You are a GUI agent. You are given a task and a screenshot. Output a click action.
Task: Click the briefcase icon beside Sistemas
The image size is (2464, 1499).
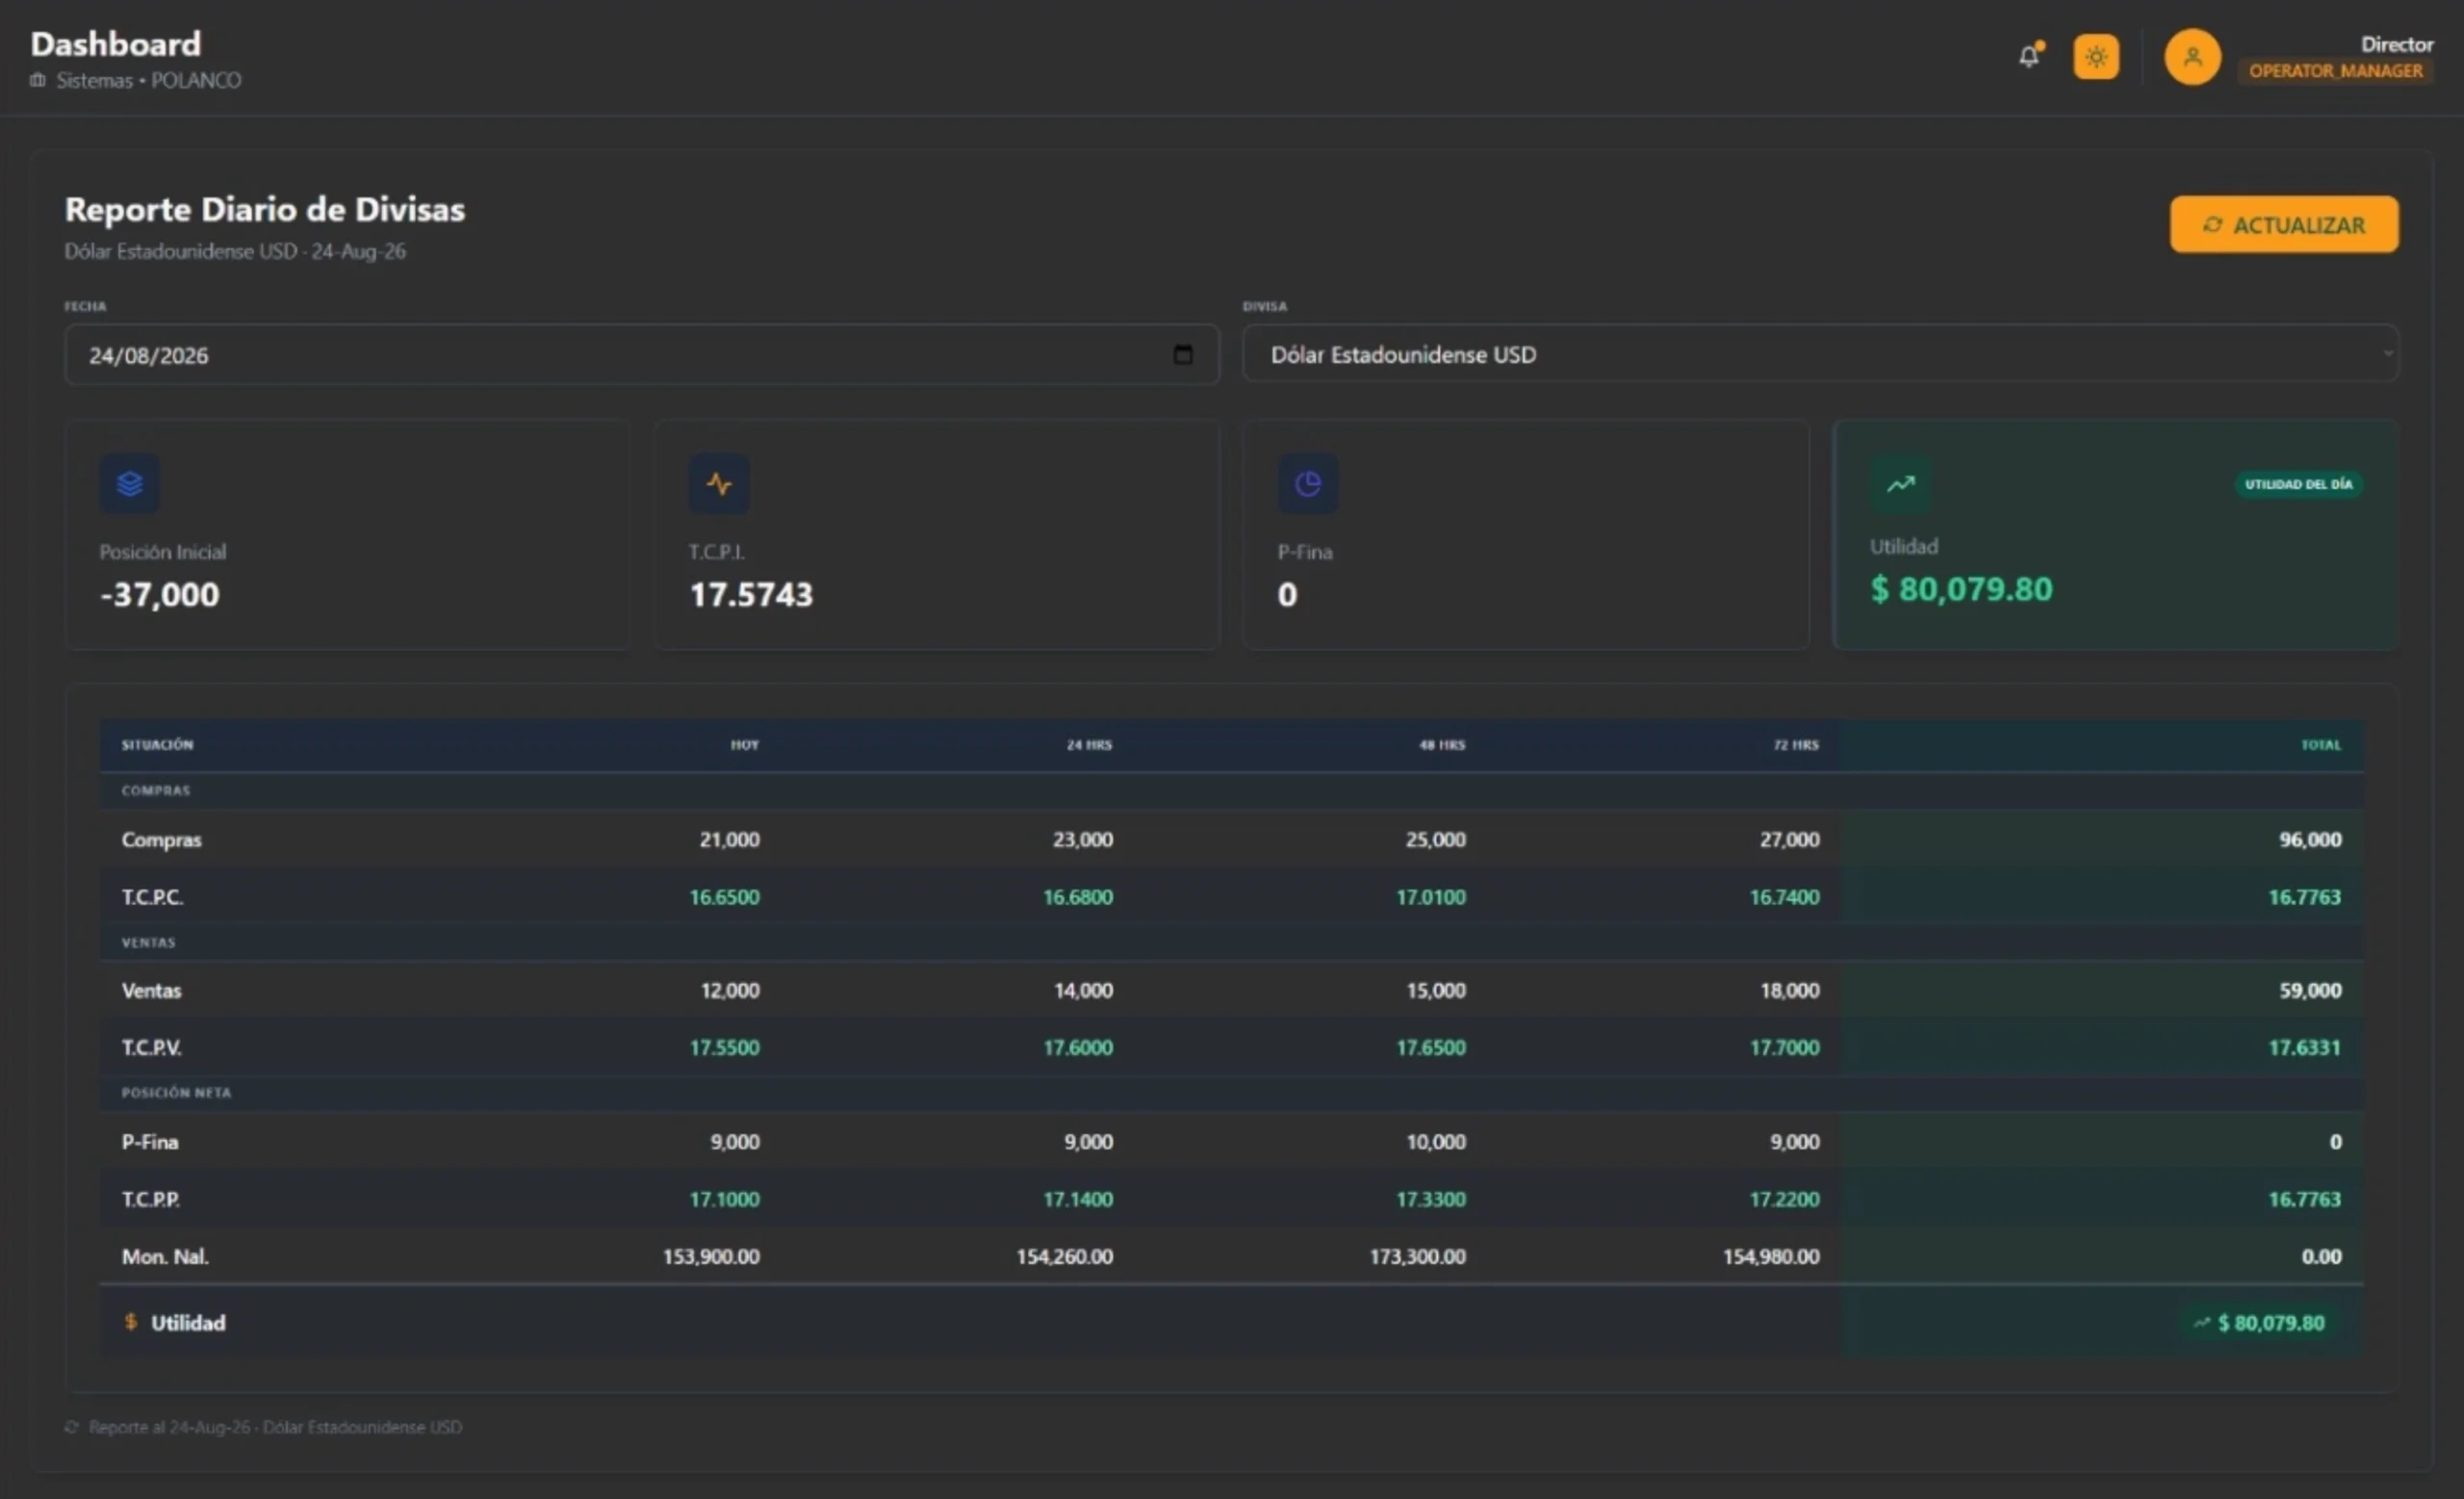click(38, 80)
